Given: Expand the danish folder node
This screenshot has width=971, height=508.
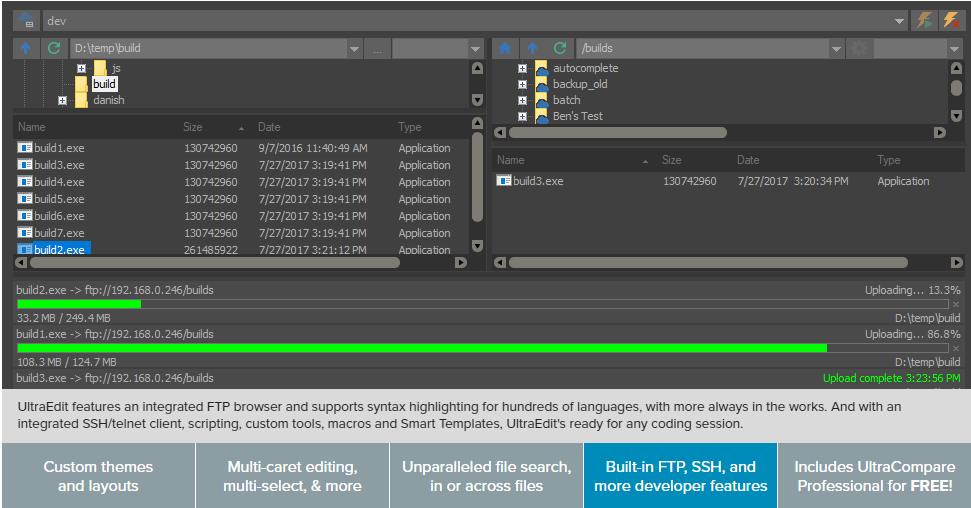Looking at the screenshot, I should [x=62, y=100].
